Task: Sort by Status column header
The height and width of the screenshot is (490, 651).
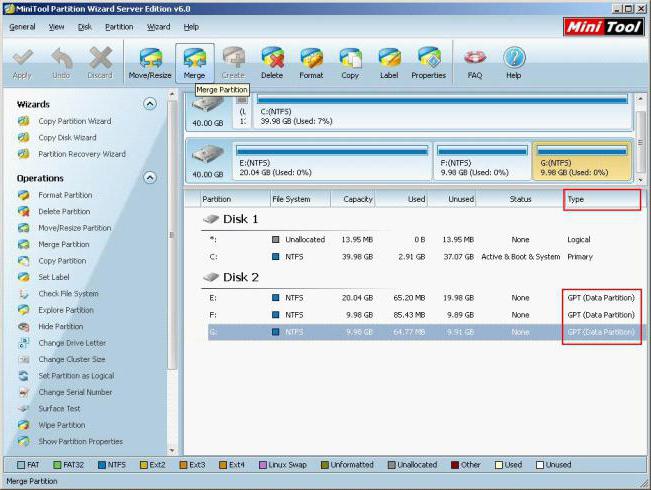Action: 520,199
